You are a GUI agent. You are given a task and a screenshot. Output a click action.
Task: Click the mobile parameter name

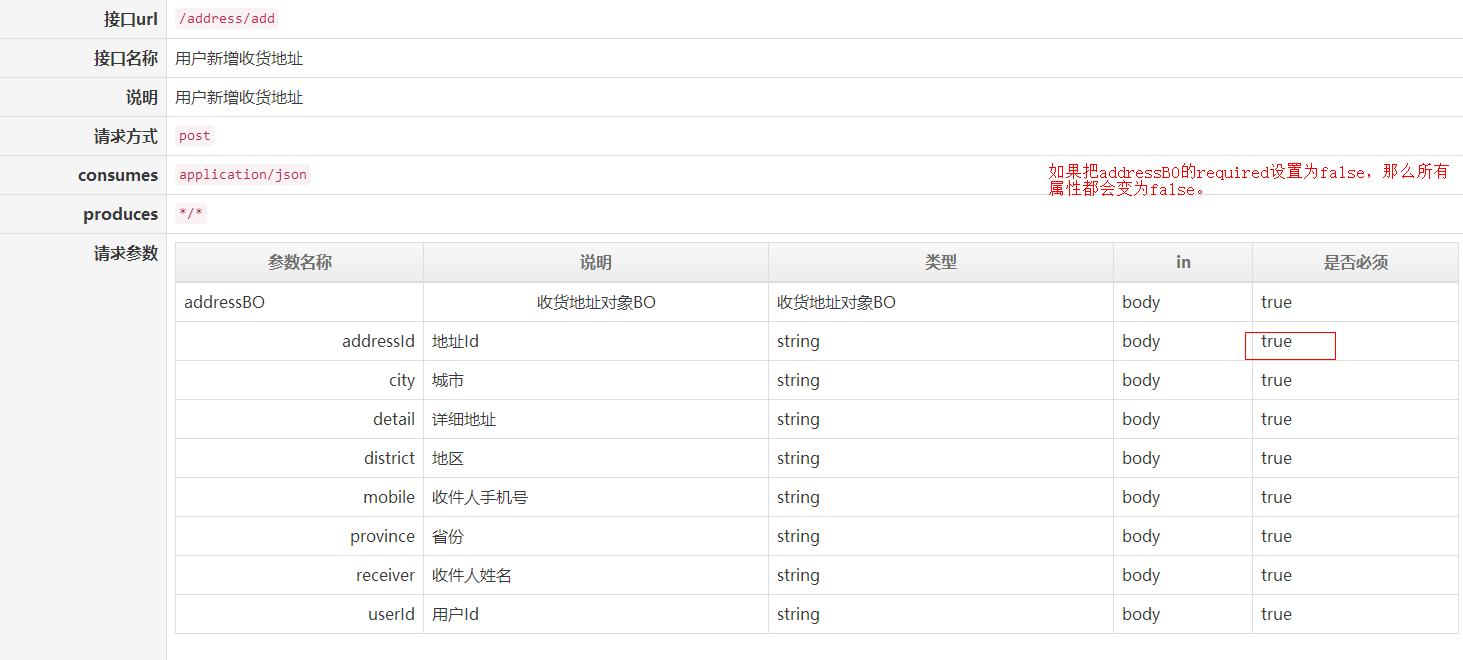pyautogui.click(x=389, y=497)
